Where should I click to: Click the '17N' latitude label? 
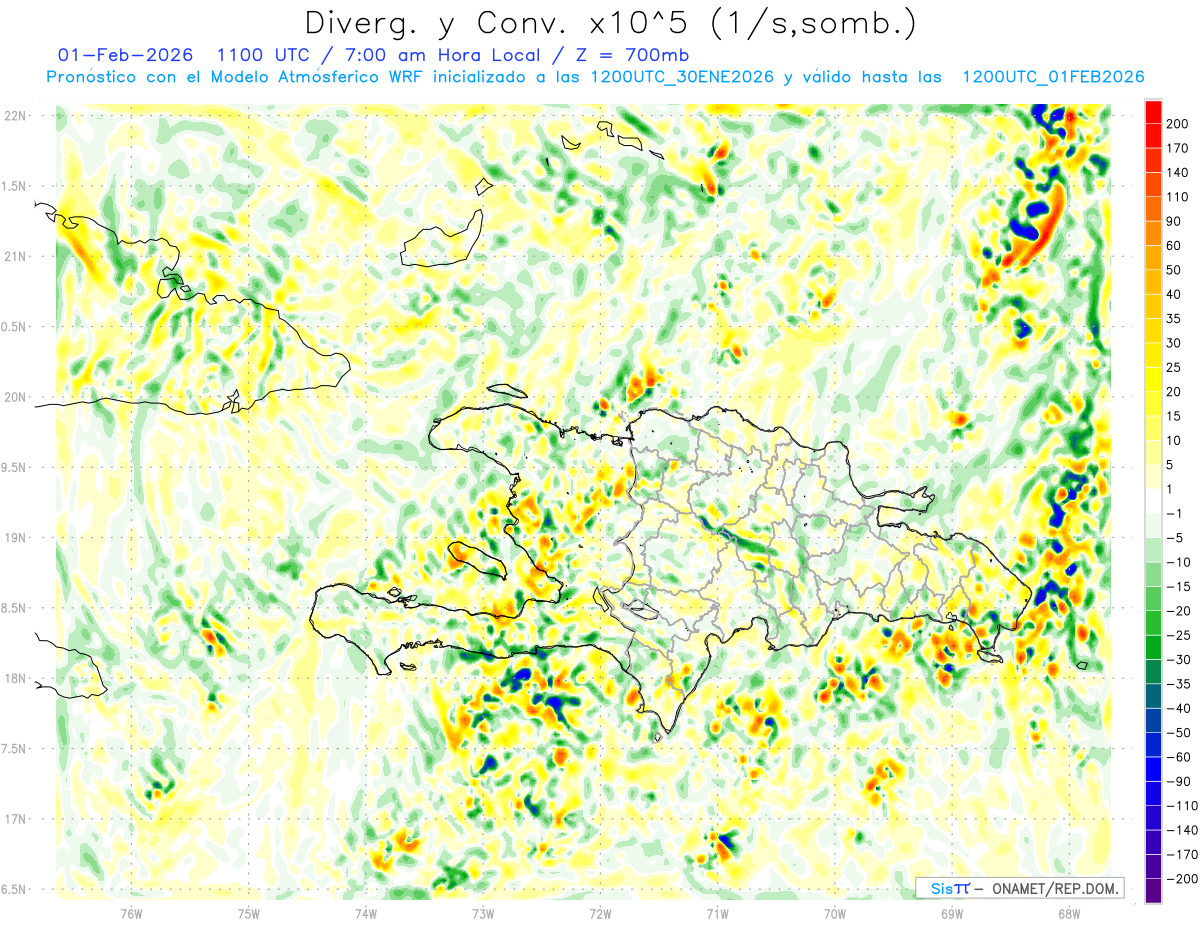click(15, 818)
